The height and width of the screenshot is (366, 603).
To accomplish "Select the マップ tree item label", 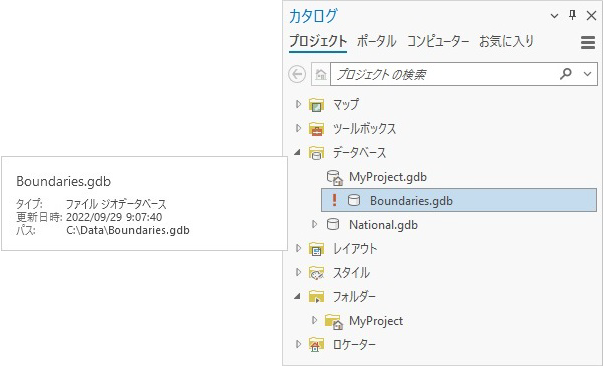I will [x=346, y=105].
